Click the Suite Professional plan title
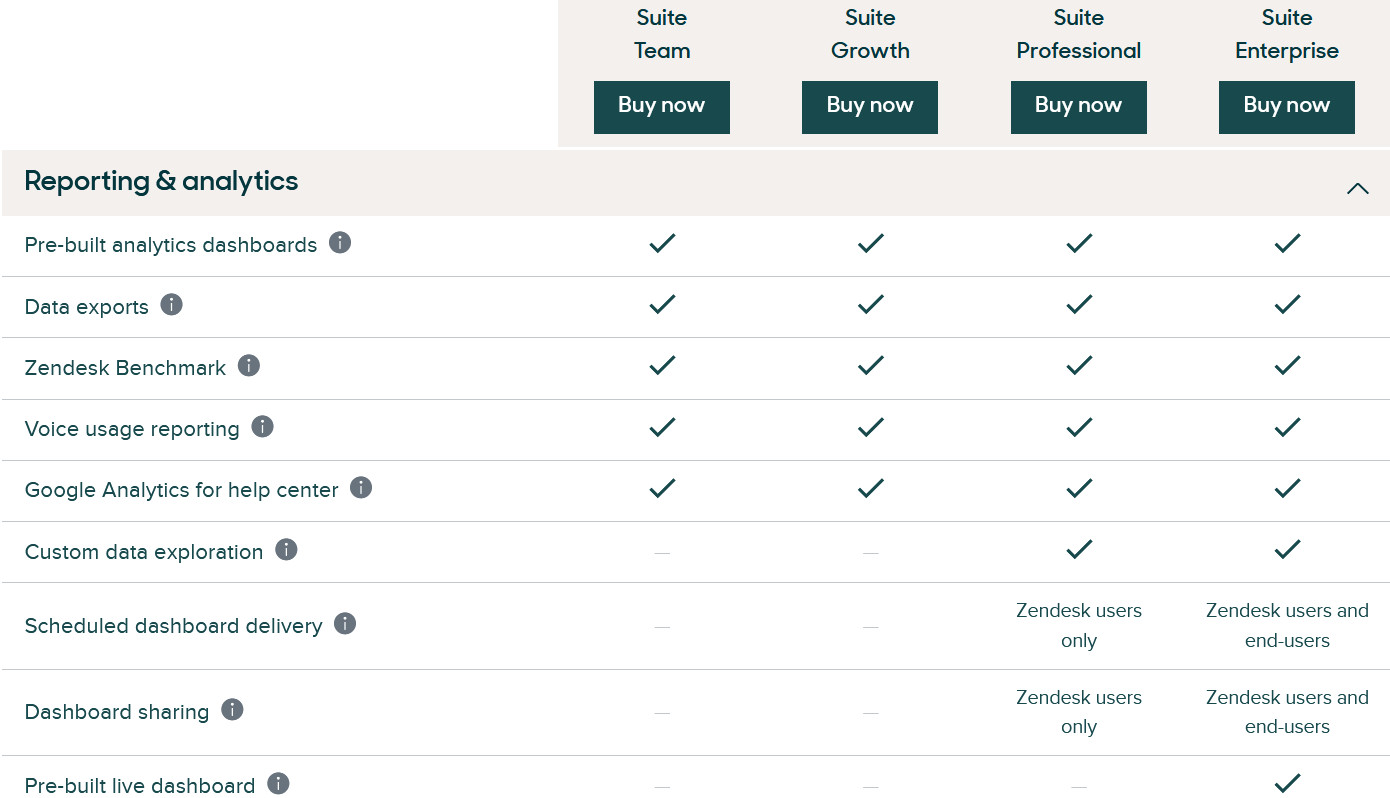 coord(1079,34)
